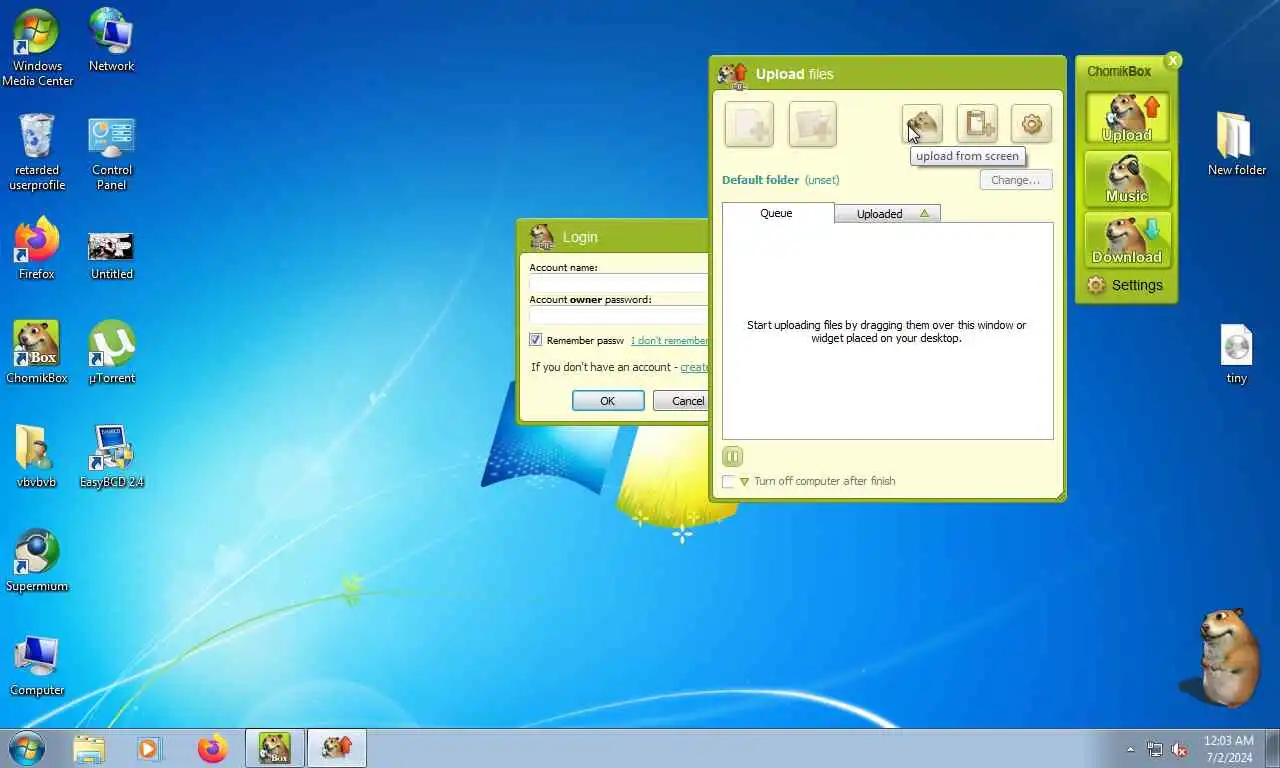Select the Untitled desktop file
The image size is (1280, 768).
(111, 254)
